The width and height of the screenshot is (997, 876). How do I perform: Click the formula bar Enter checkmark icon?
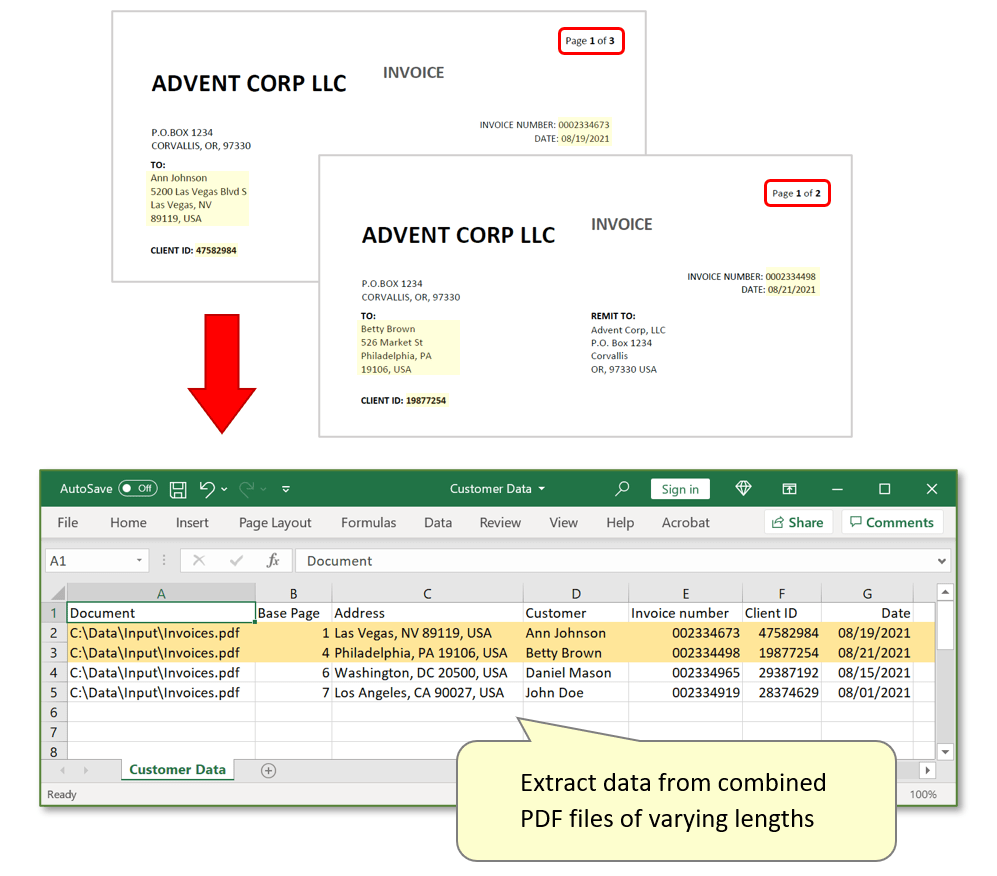[237, 560]
